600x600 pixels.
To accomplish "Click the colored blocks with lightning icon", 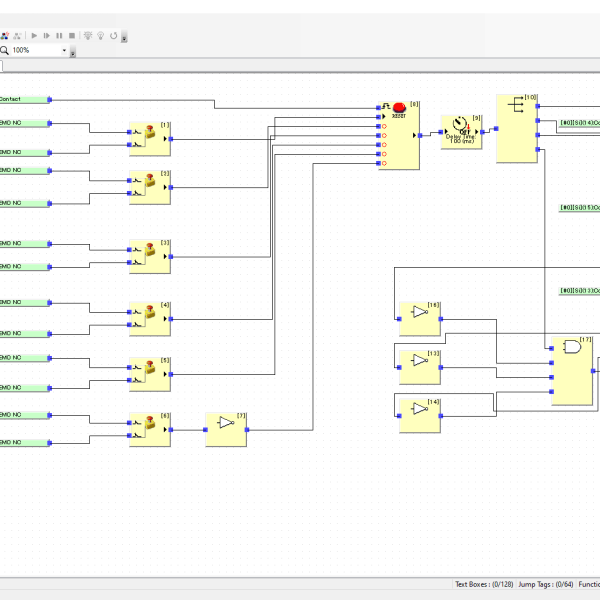I will click(x=5, y=36).
